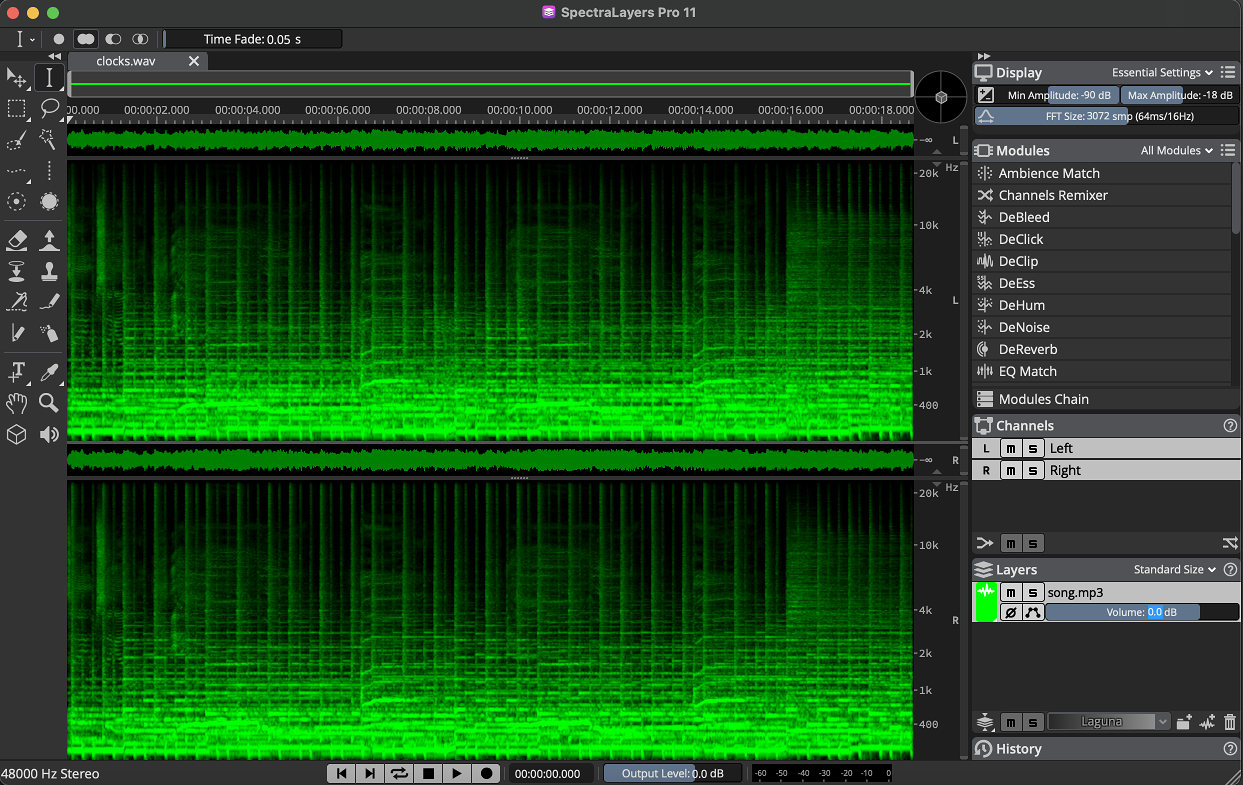The width and height of the screenshot is (1243, 785).
Task: Open the Modules Chain
Action: (x=1043, y=399)
